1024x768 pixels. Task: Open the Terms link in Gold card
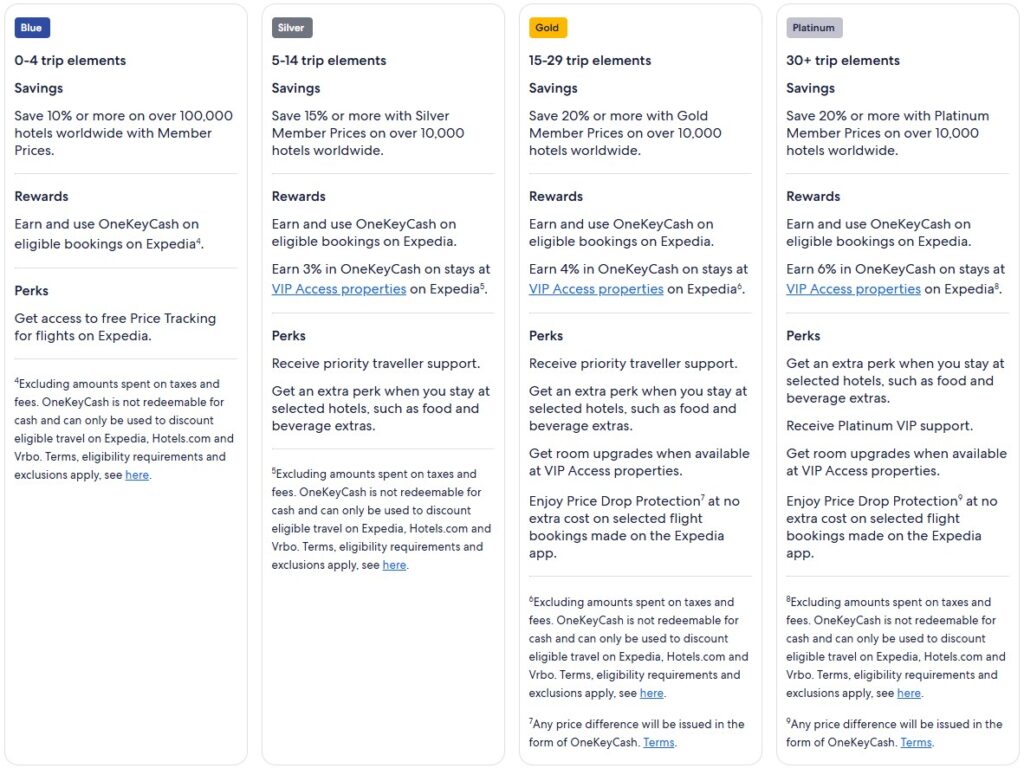point(658,743)
